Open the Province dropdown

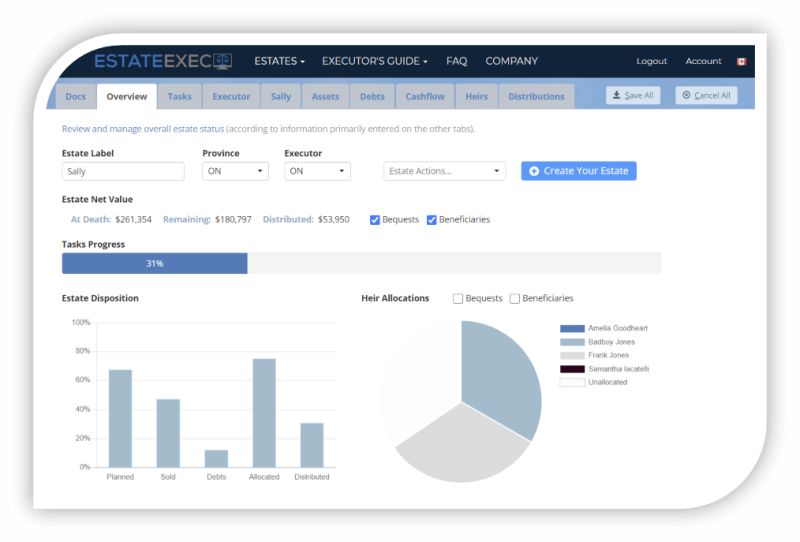point(235,171)
